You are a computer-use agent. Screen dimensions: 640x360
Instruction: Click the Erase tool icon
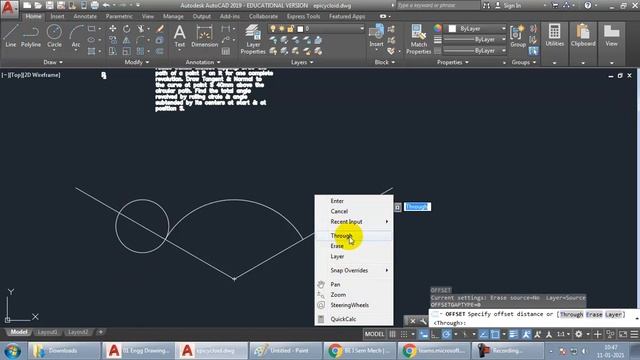tap(160, 29)
